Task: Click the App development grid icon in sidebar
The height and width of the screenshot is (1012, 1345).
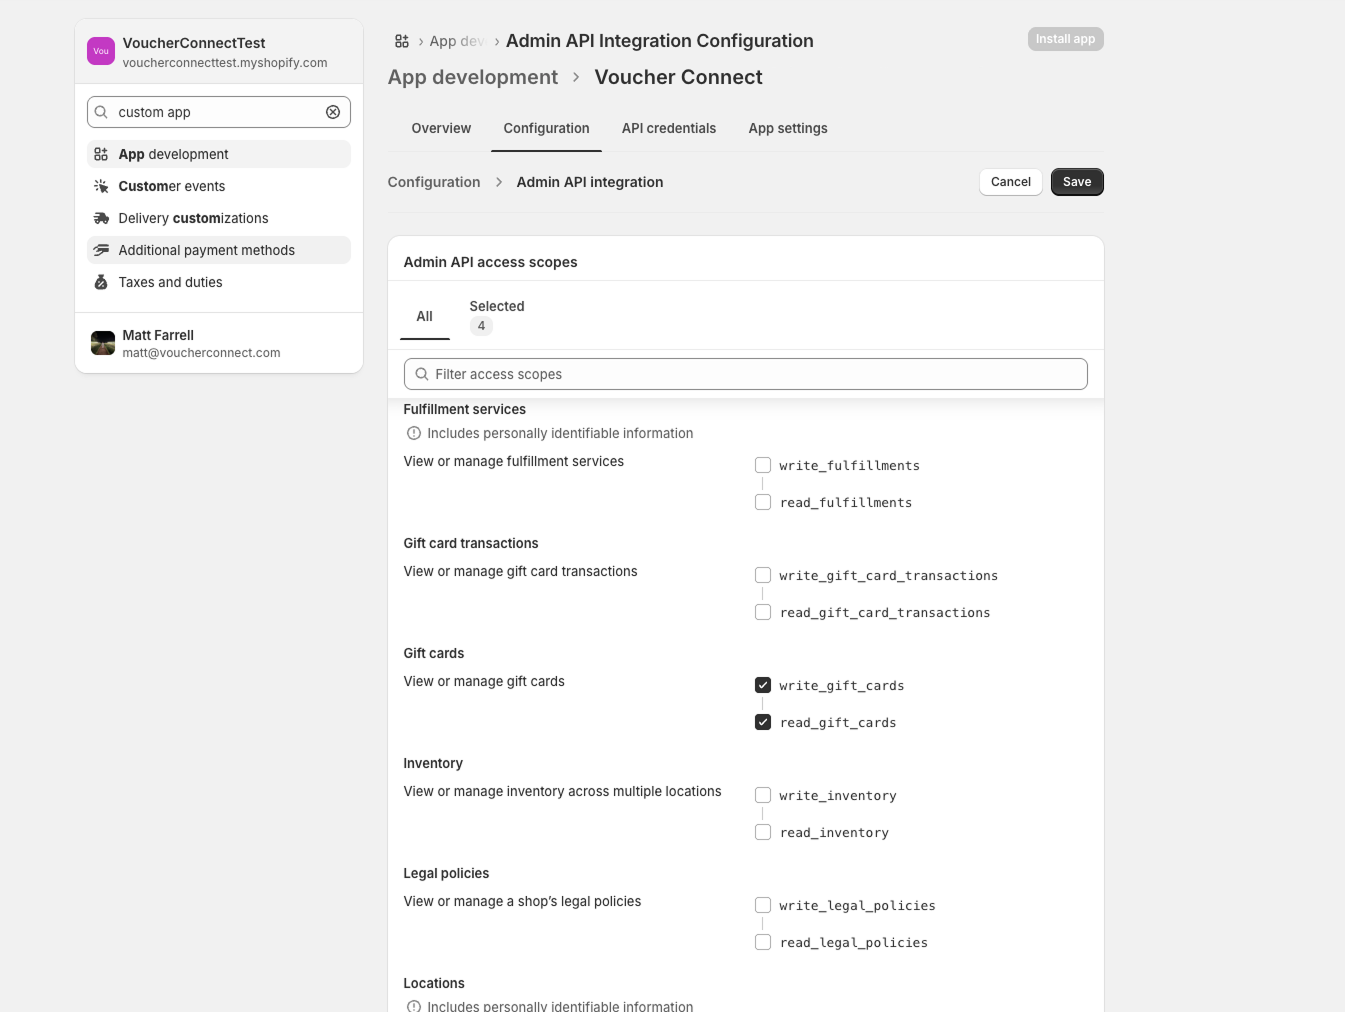Action: pos(101,154)
